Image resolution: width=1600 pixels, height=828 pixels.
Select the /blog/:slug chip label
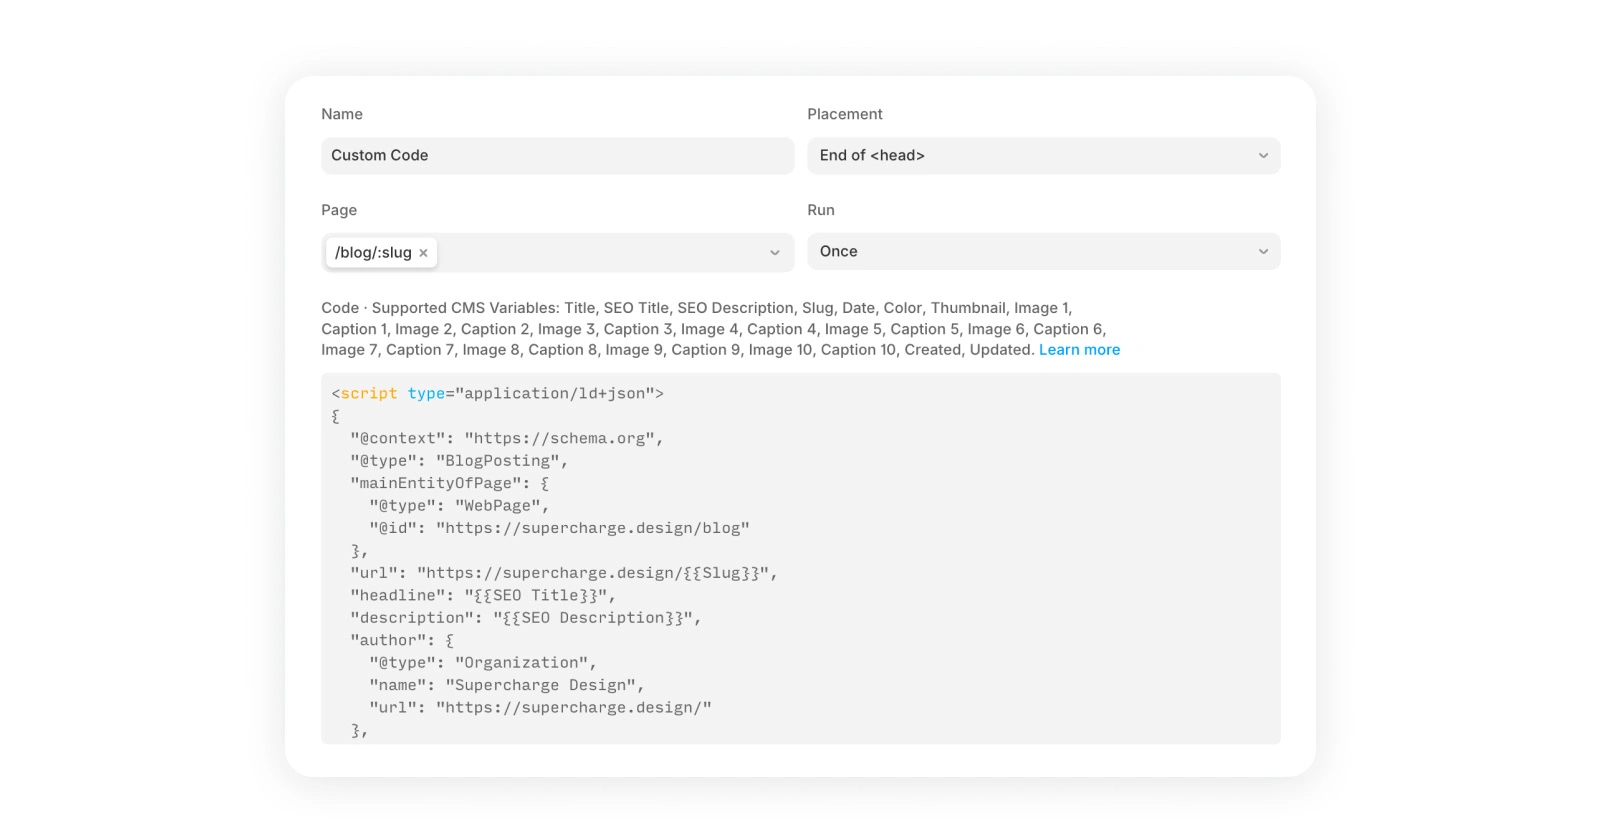point(373,253)
